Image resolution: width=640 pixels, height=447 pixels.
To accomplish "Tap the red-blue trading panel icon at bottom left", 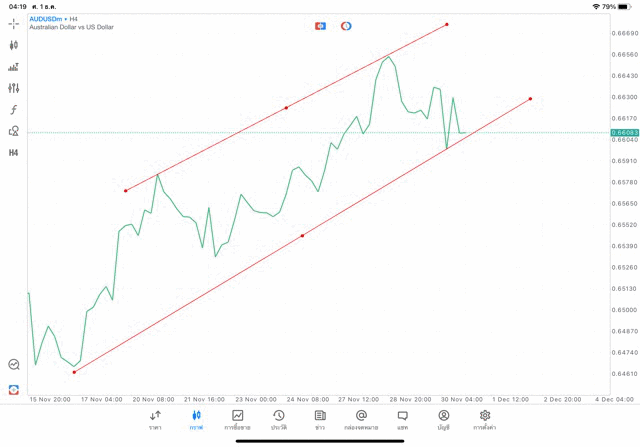I will point(14,389).
